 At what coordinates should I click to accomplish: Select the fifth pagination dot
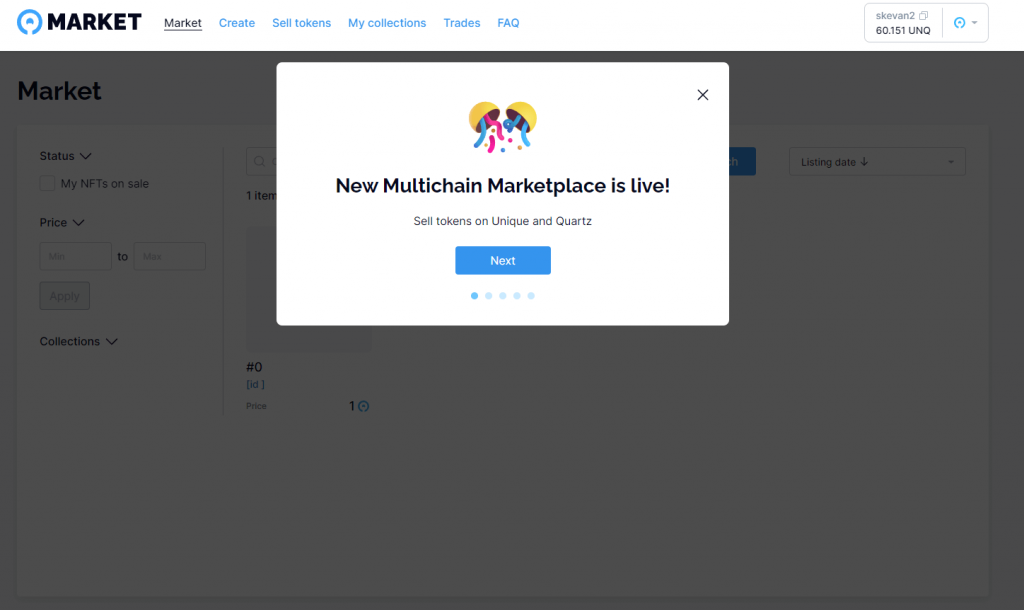[x=531, y=296]
